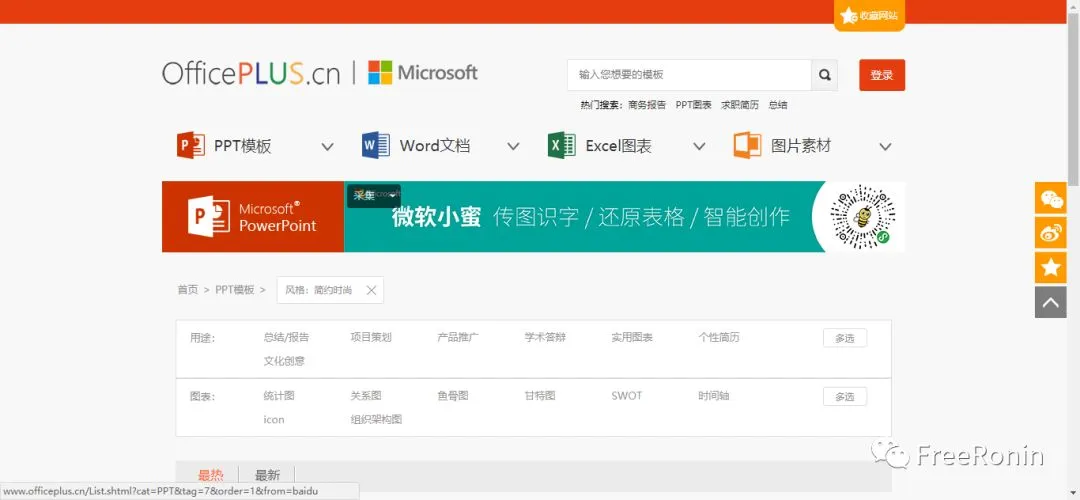Click the 收藏网站 bookmark button
The width and height of the screenshot is (1080, 500).
point(869,16)
